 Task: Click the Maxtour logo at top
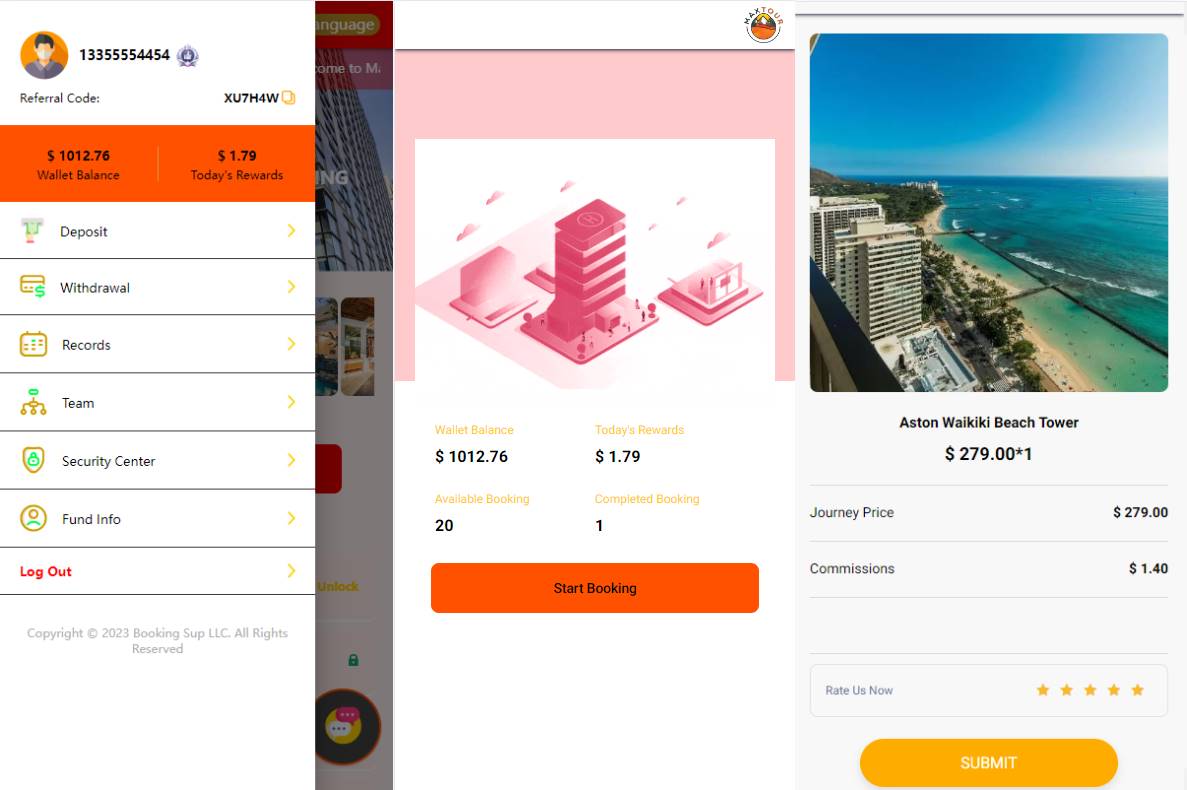coord(763,25)
